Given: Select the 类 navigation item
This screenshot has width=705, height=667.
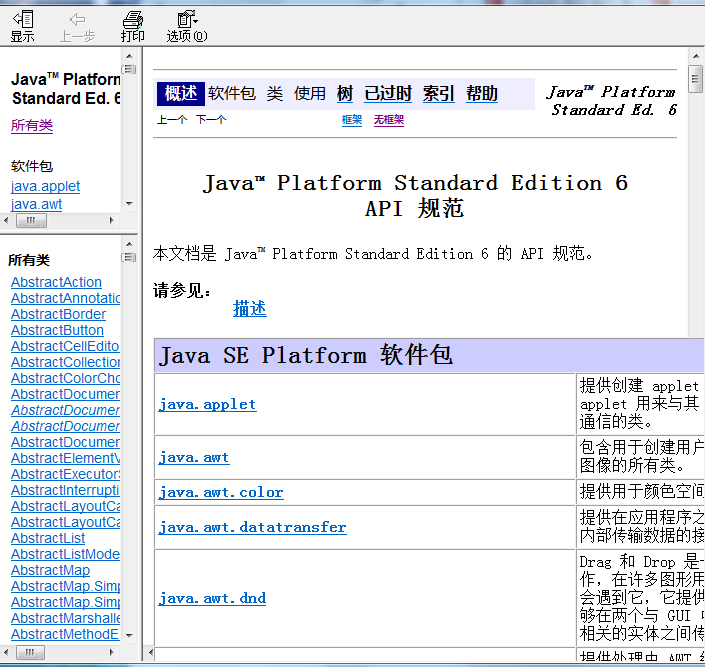Looking at the screenshot, I should (x=274, y=94).
